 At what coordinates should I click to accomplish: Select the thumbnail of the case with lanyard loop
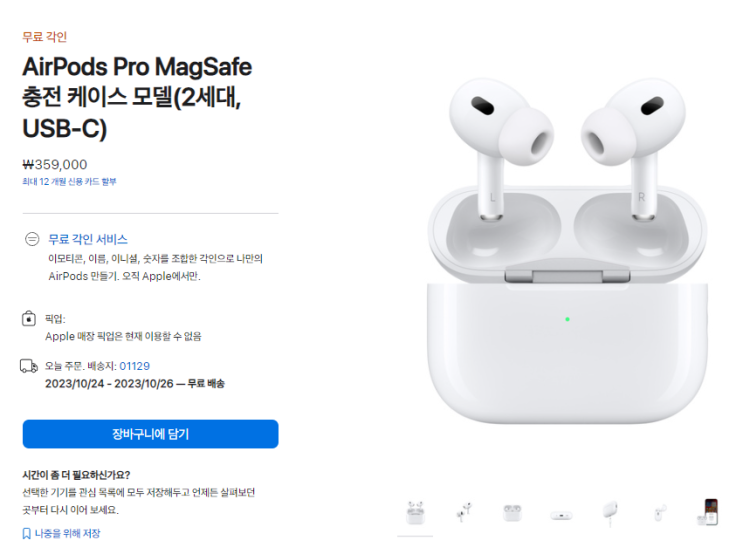659,513
